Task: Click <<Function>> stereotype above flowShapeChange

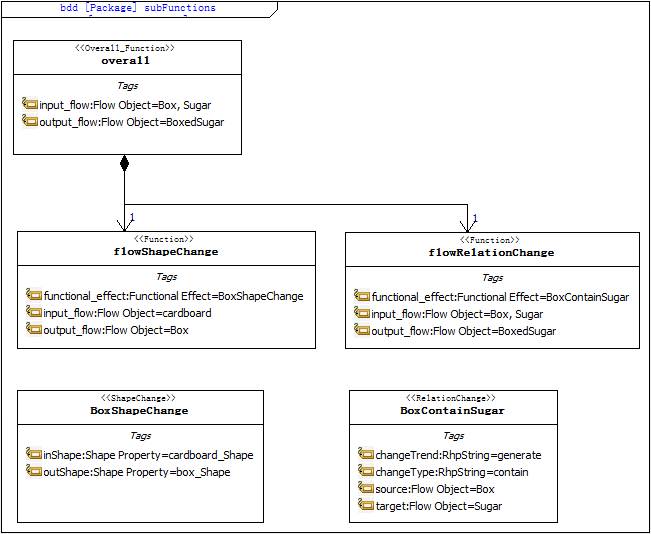Action: 164,239
